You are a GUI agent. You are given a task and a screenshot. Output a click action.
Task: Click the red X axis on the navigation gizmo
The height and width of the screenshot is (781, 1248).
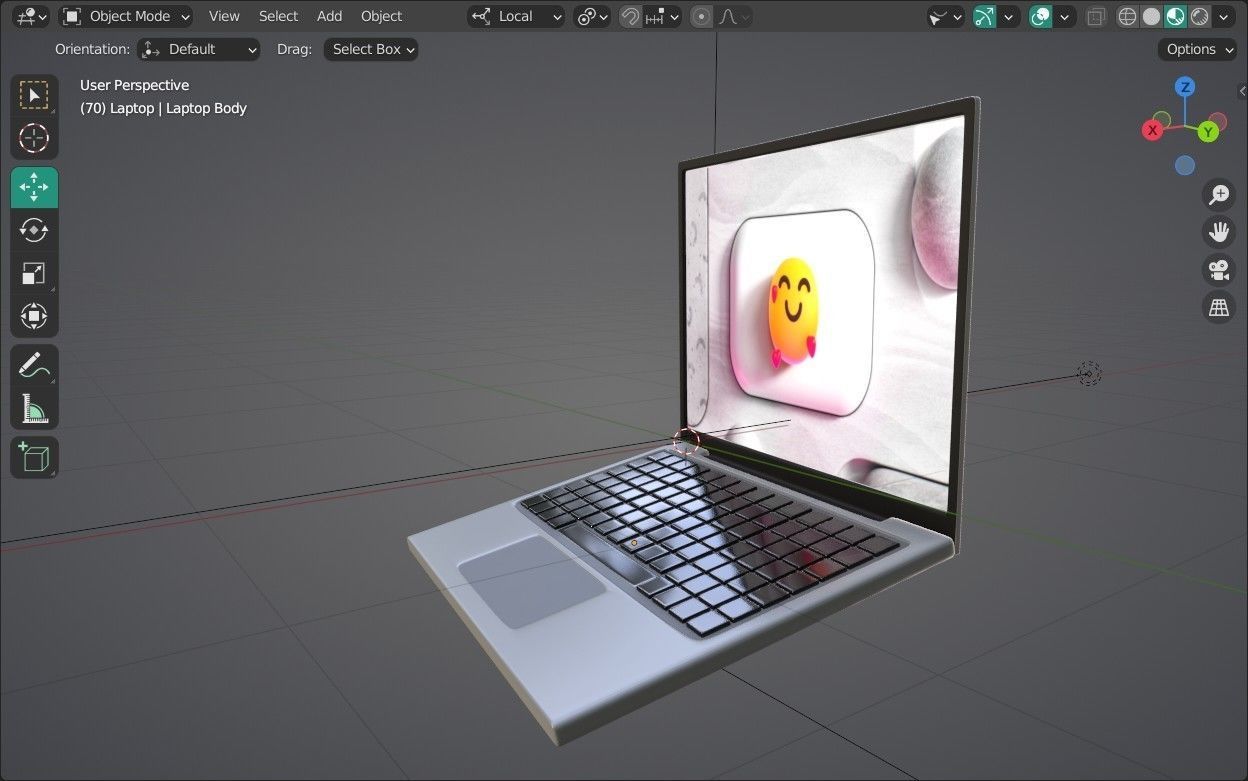1152,130
